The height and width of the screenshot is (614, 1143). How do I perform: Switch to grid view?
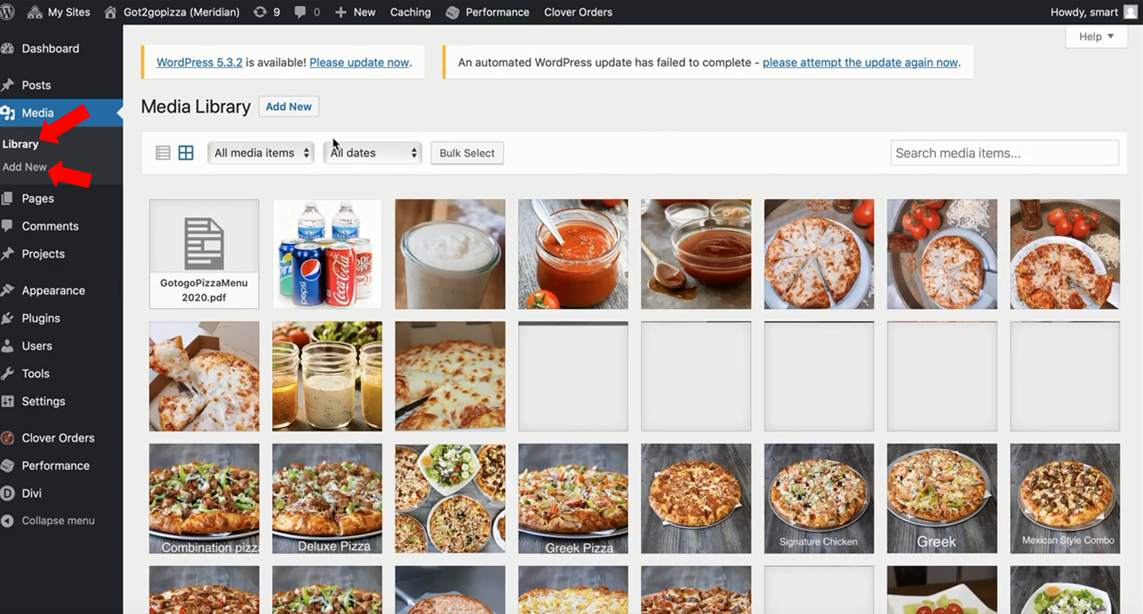pyautogui.click(x=186, y=152)
